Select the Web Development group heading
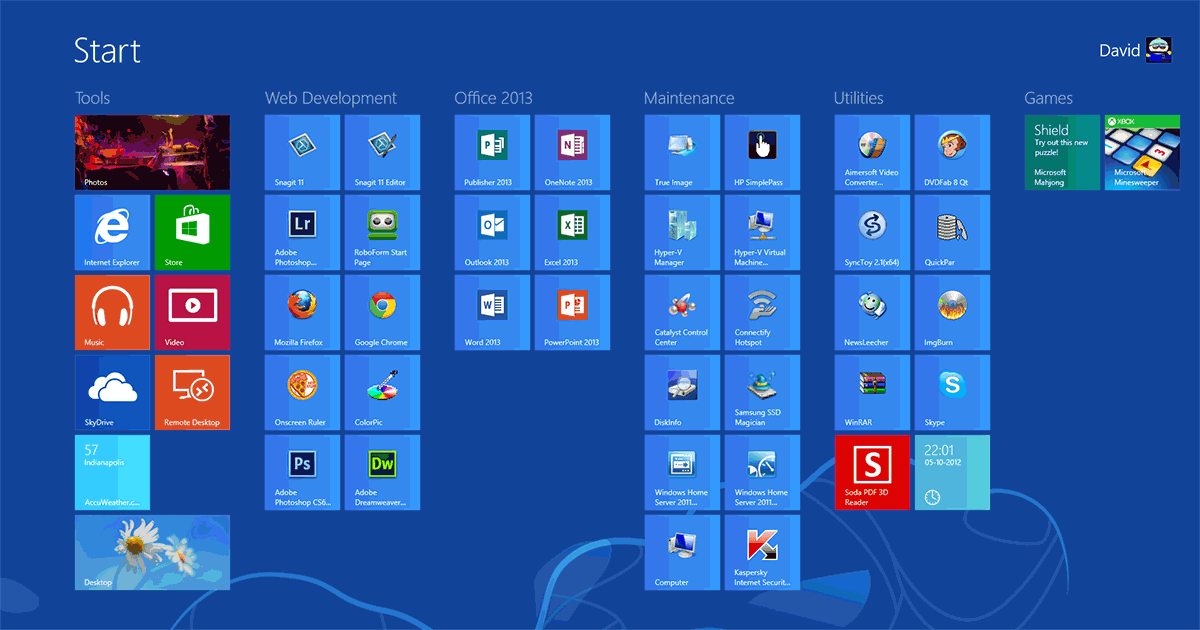 click(331, 98)
